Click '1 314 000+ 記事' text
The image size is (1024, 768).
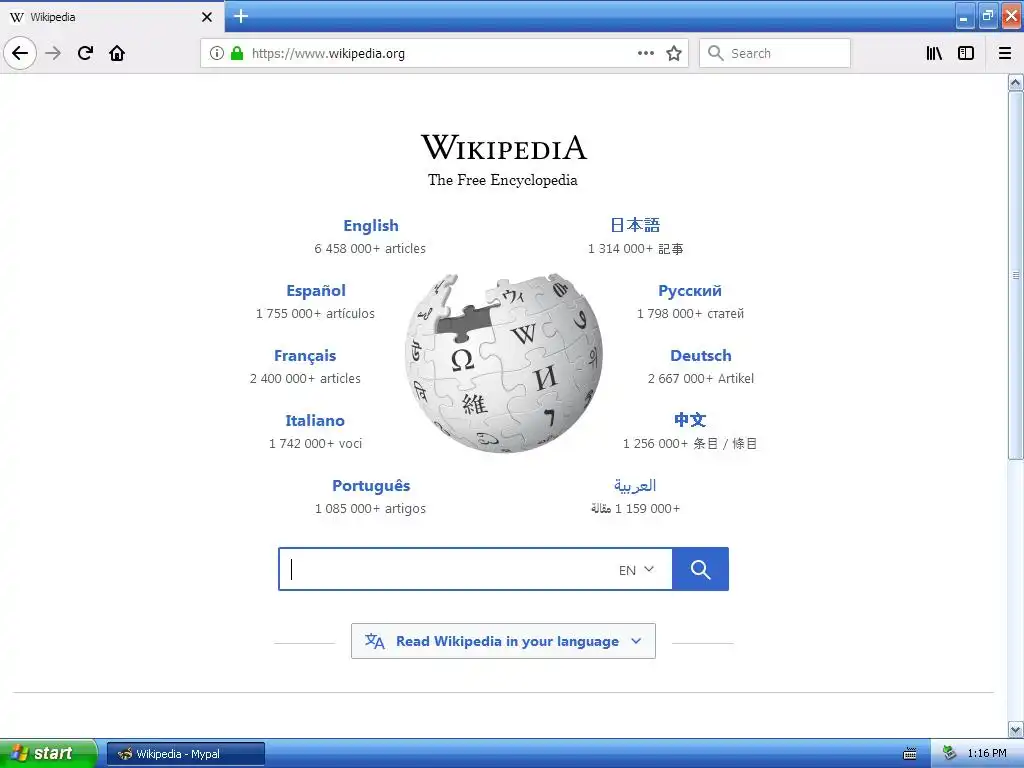coord(635,249)
